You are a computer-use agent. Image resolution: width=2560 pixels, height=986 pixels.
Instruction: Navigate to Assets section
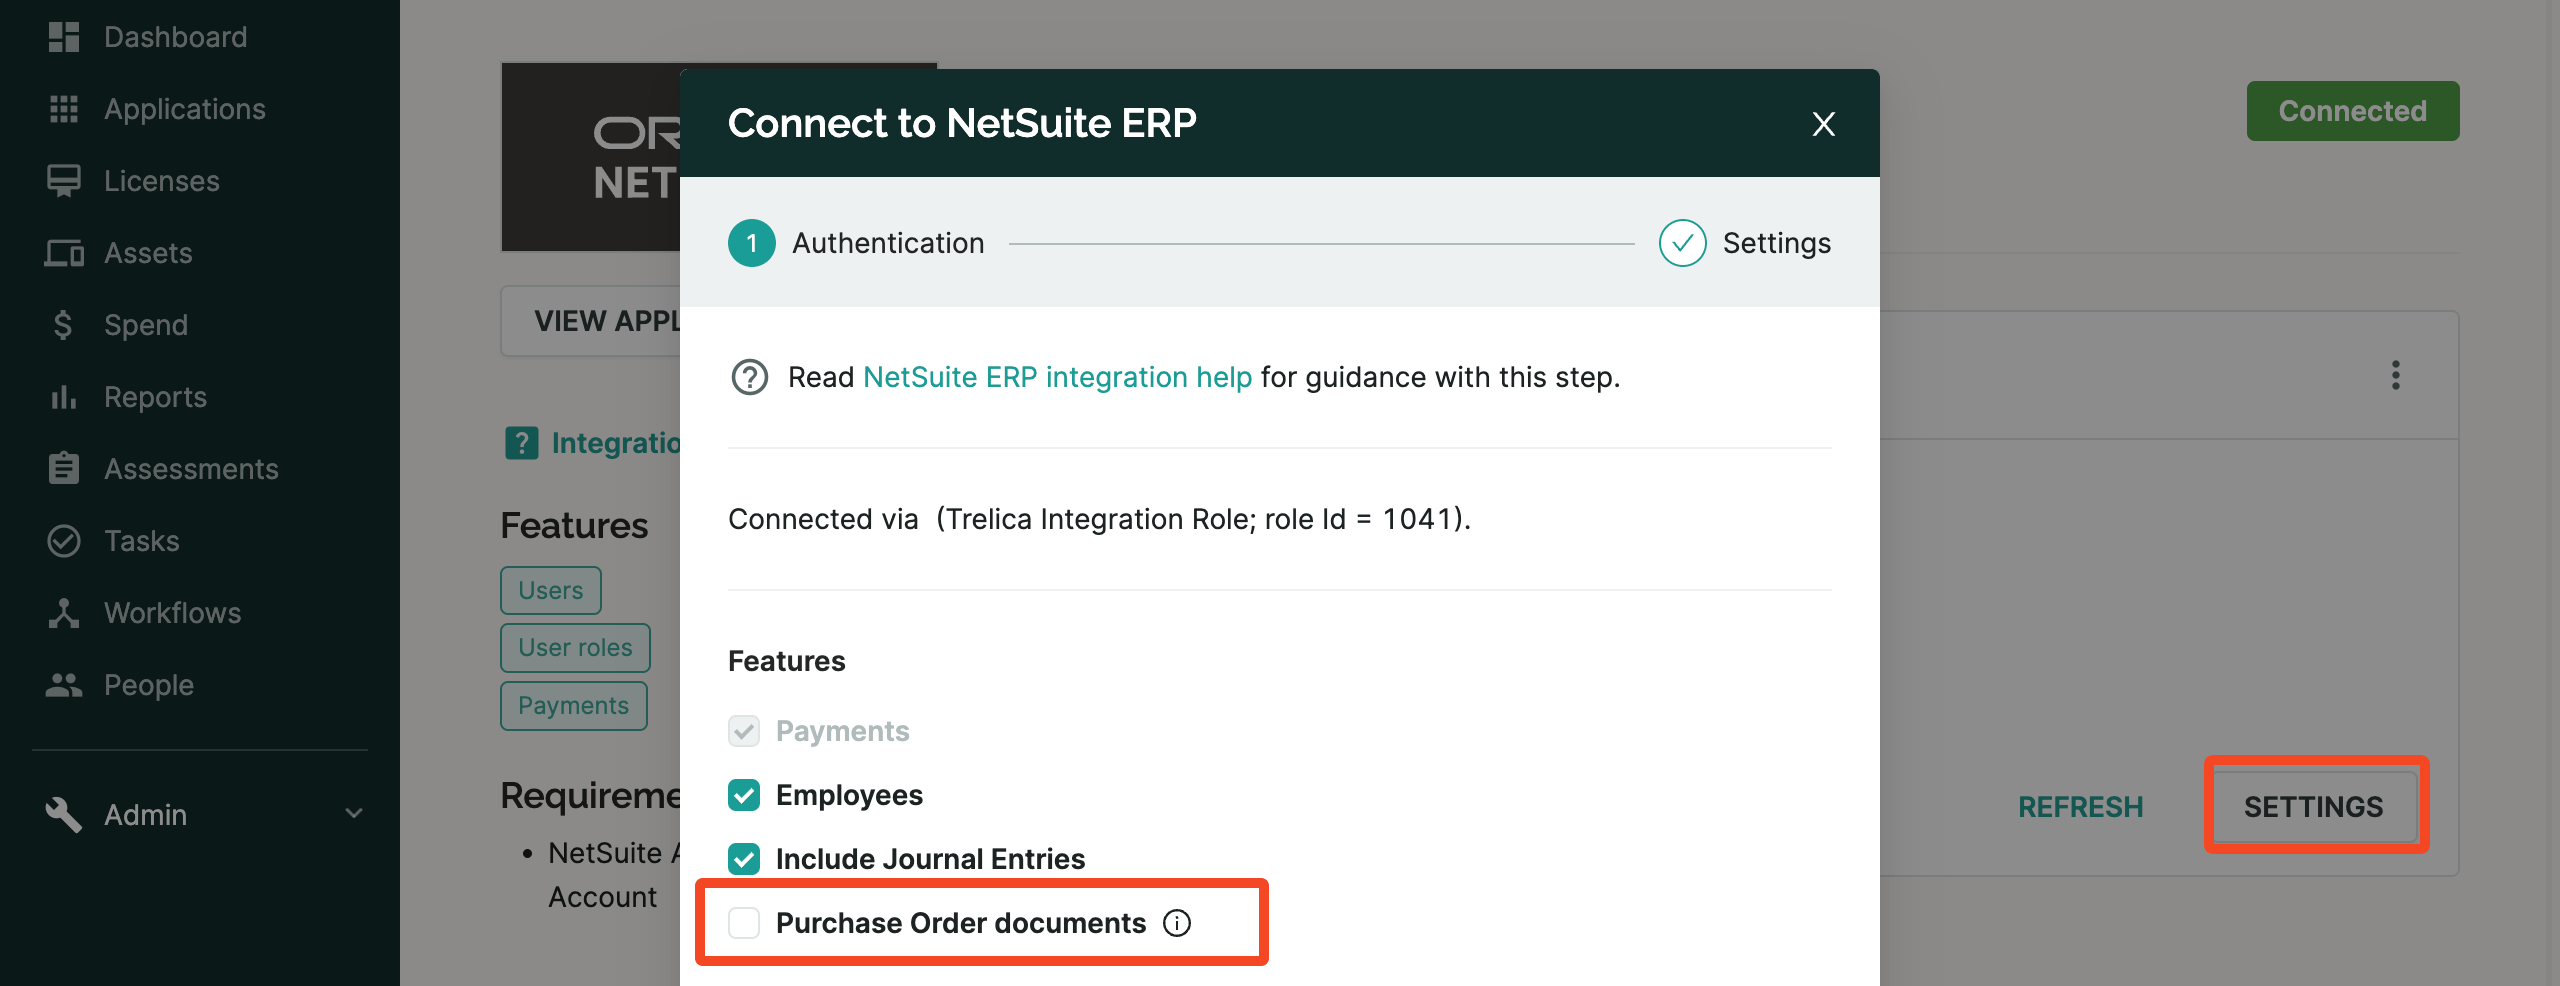tap(148, 253)
